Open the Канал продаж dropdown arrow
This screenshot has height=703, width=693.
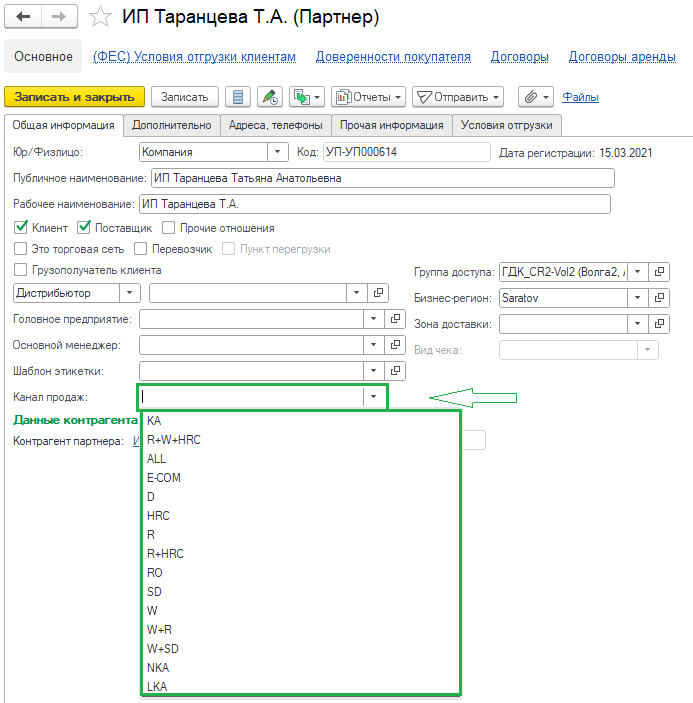[373, 397]
